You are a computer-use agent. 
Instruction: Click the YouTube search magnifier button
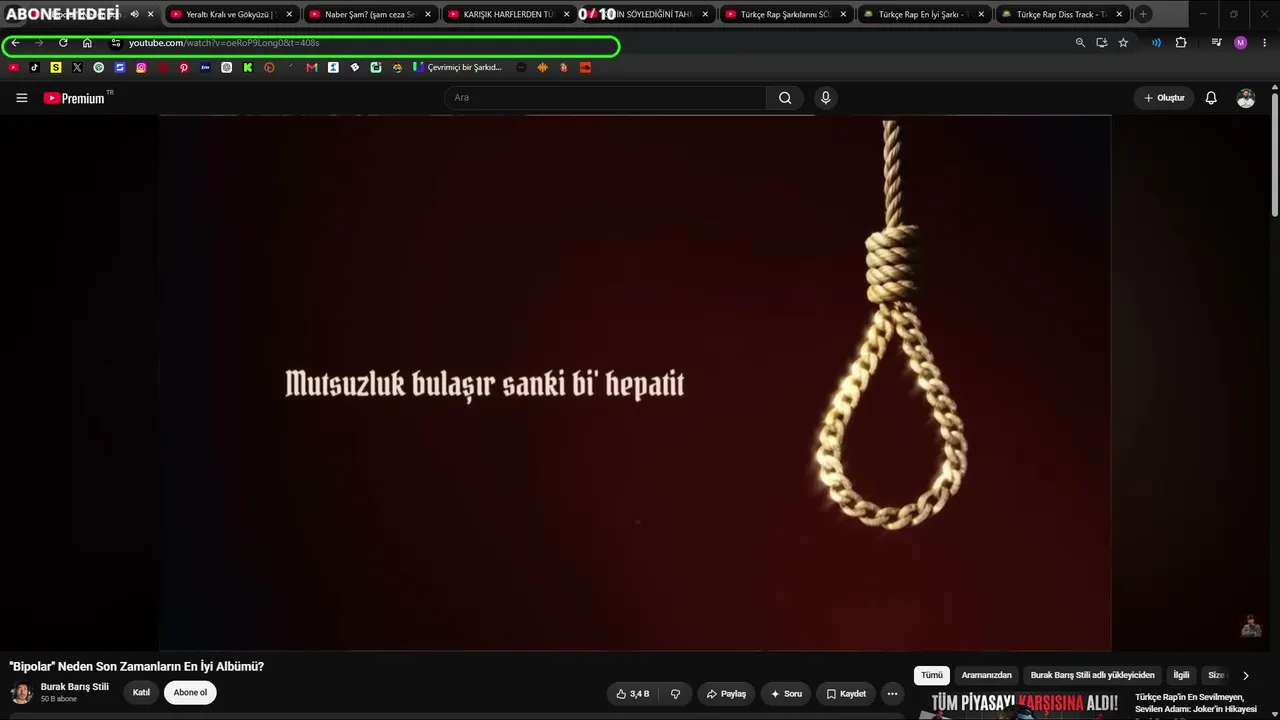pos(785,98)
